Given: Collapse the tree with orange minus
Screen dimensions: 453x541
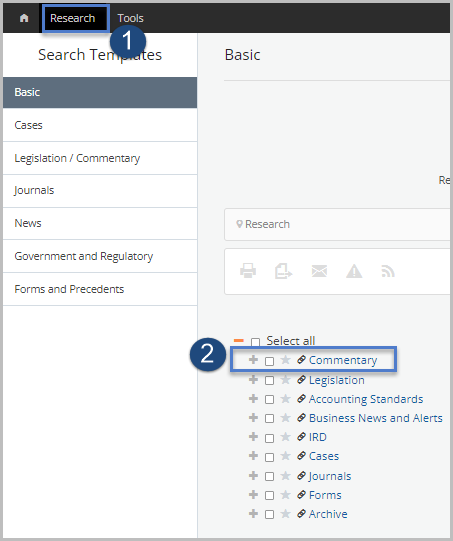Looking at the screenshot, I should (x=239, y=341).
